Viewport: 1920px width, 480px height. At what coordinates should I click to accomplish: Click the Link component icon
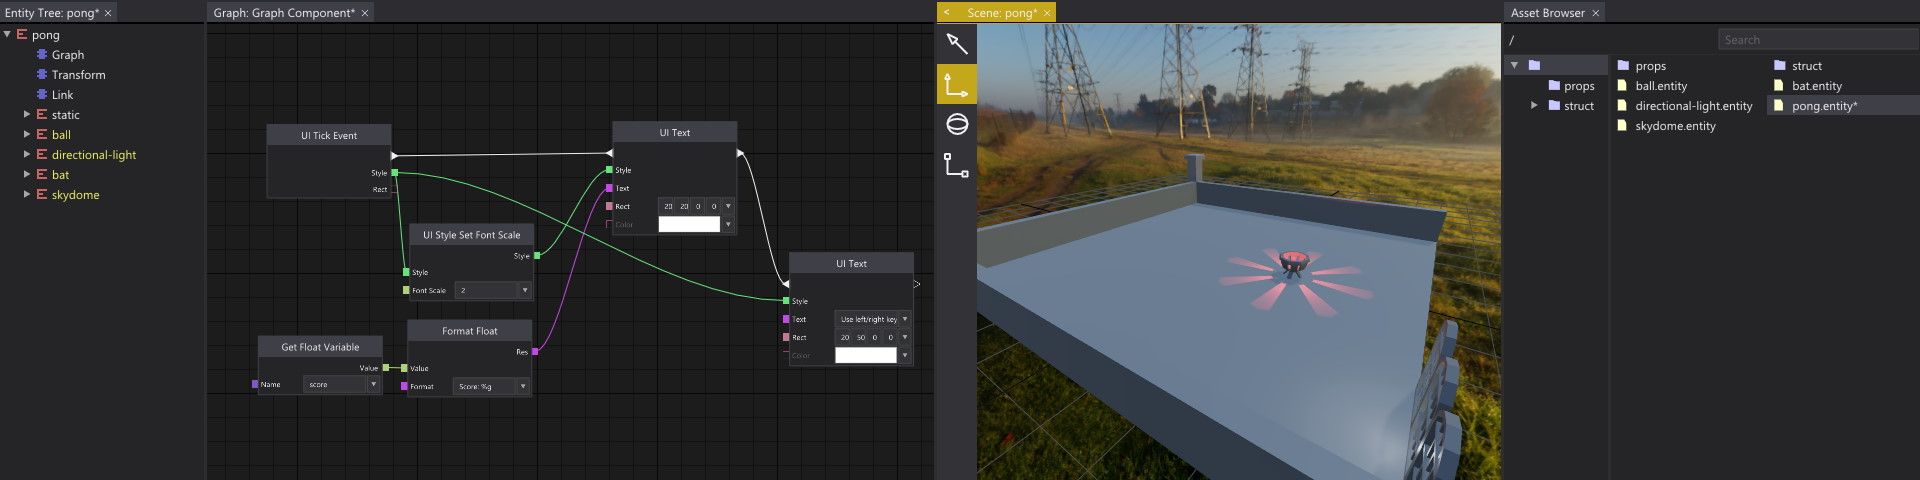[x=42, y=94]
